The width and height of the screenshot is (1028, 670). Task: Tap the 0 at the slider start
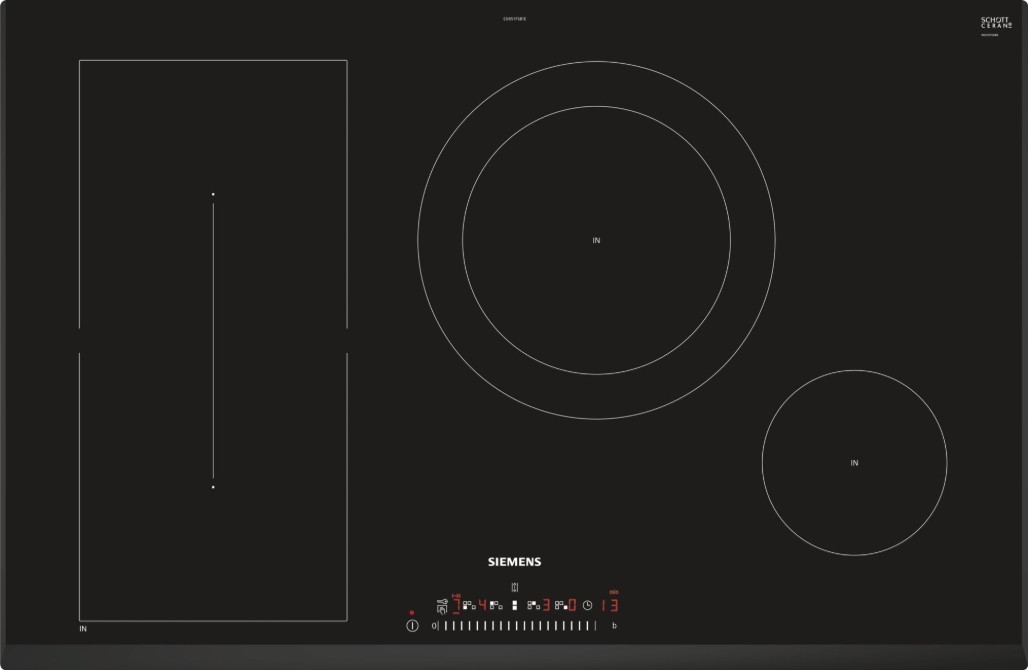(434, 625)
